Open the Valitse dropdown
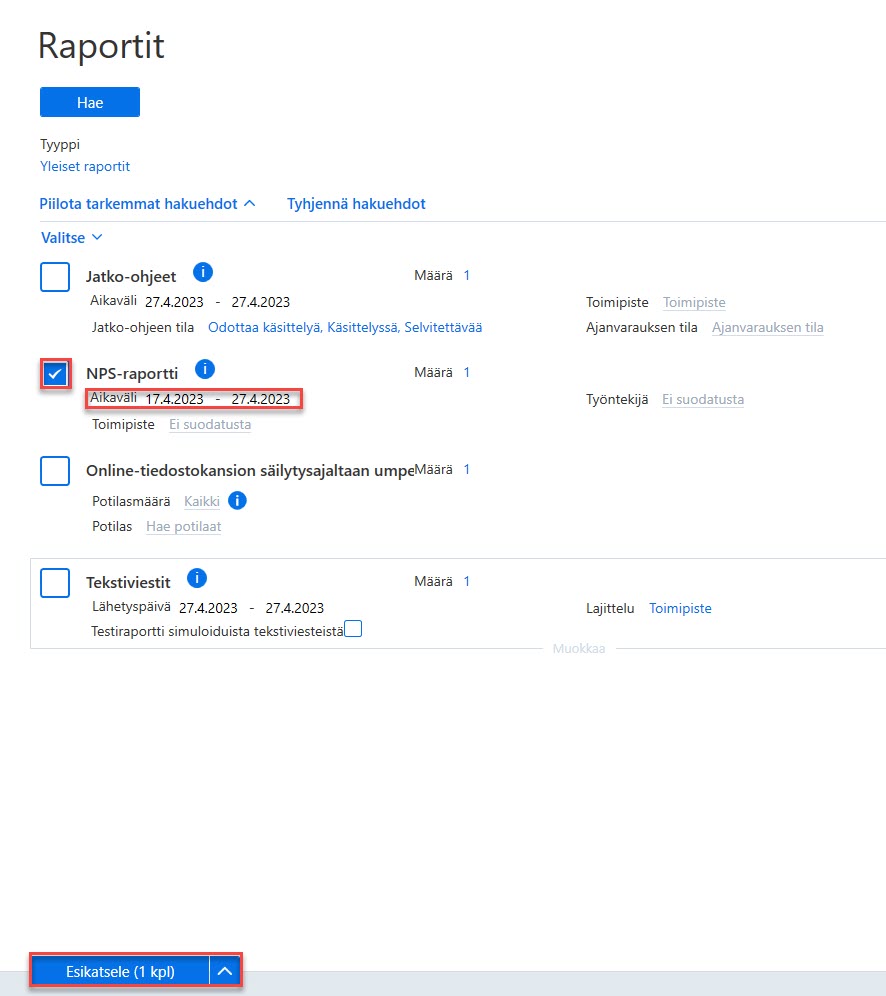Image resolution: width=886 pixels, height=996 pixels. (72, 238)
